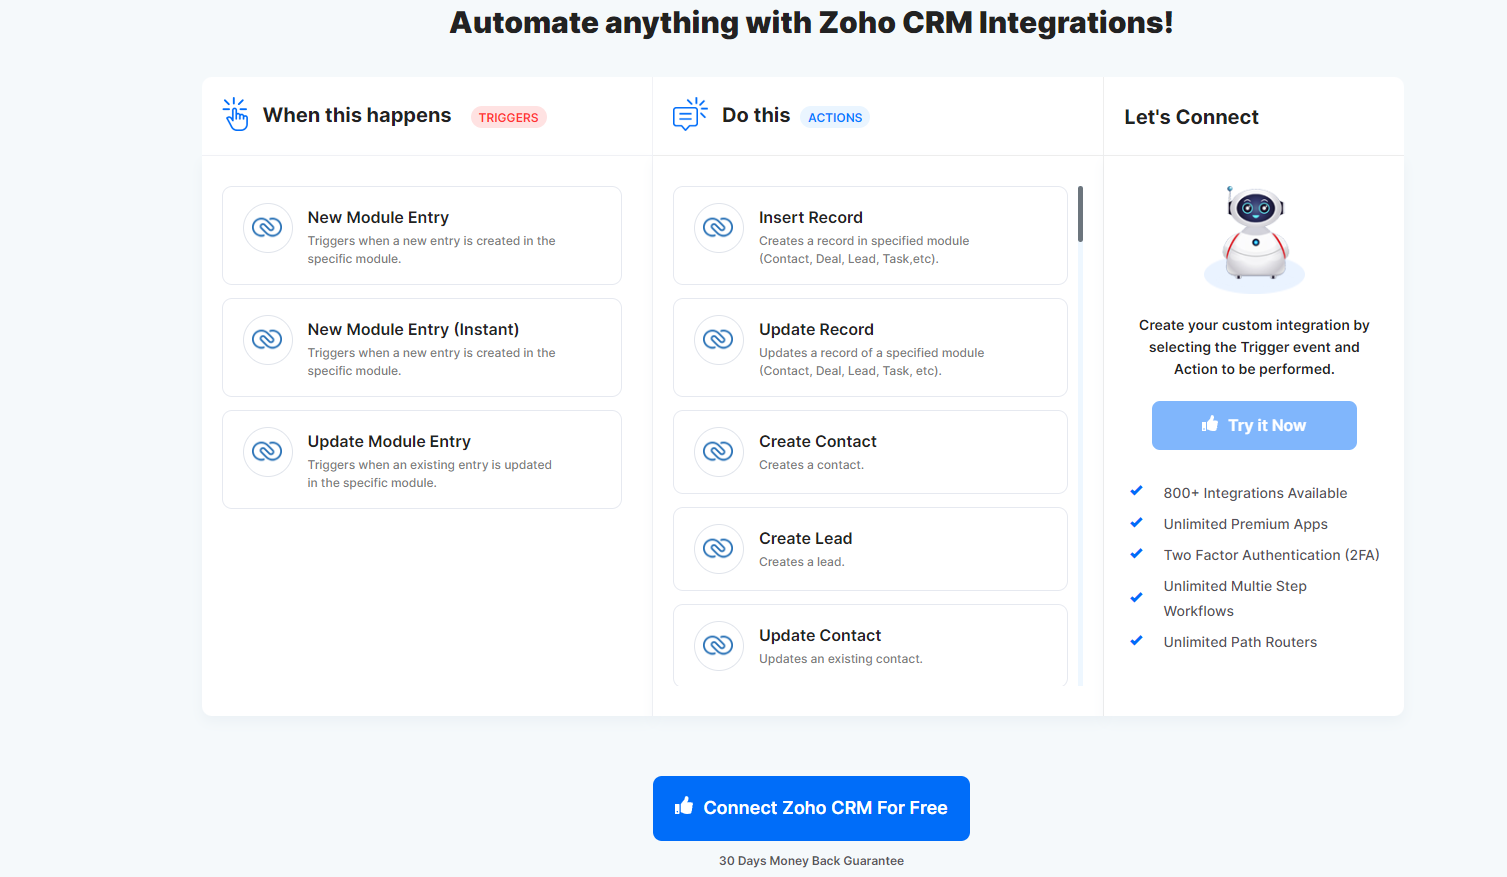This screenshot has width=1507, height=877.
Task: Click the Update Record description text
Action: pyautogui.click(x=872, y=362)
